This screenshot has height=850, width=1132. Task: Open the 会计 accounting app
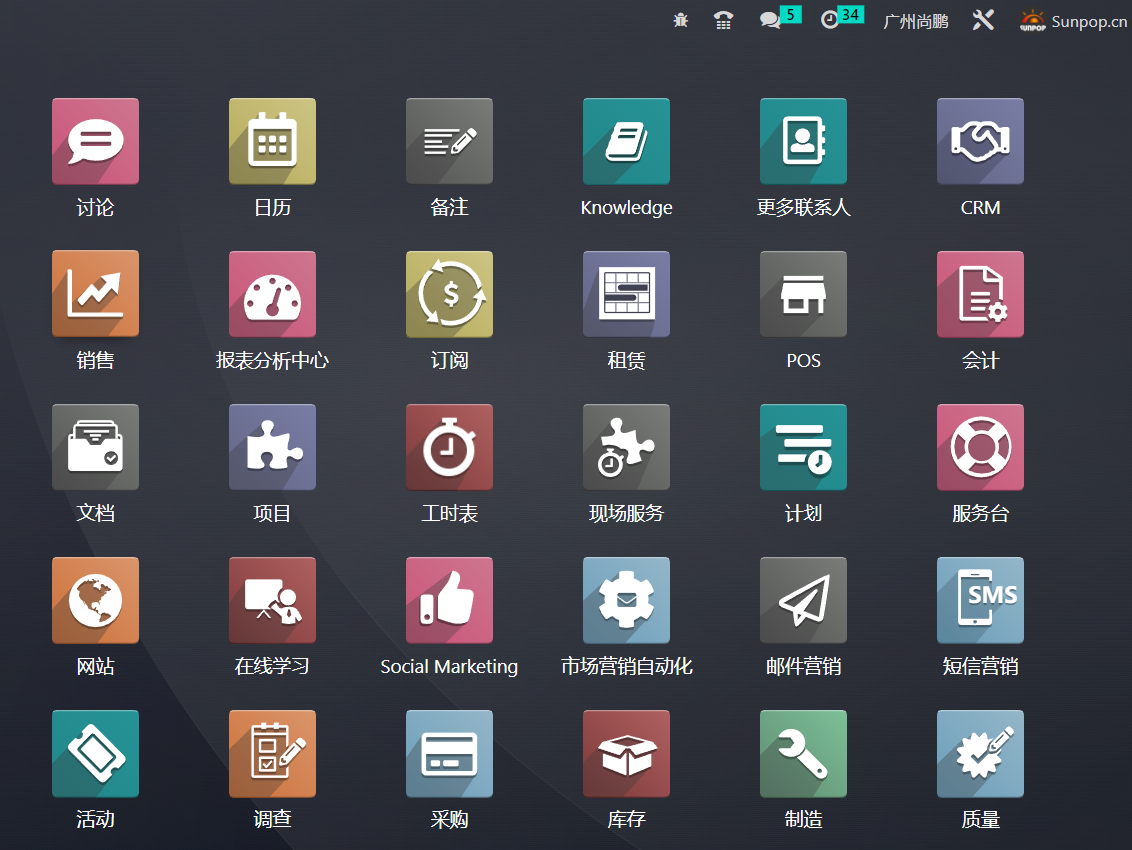[x=980, y=294]
